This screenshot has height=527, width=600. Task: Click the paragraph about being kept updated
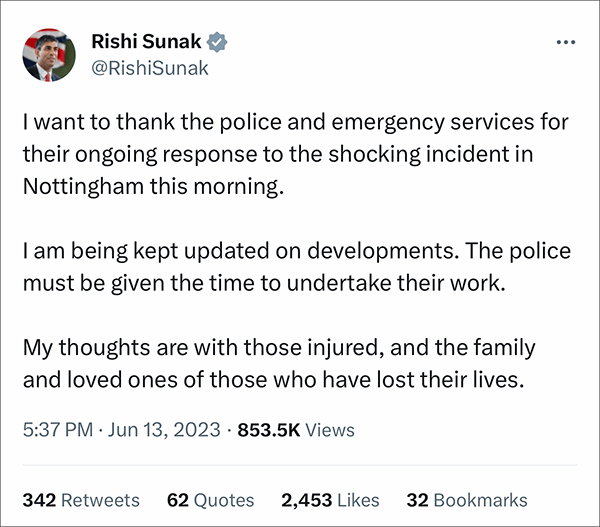tap(297, 267)
